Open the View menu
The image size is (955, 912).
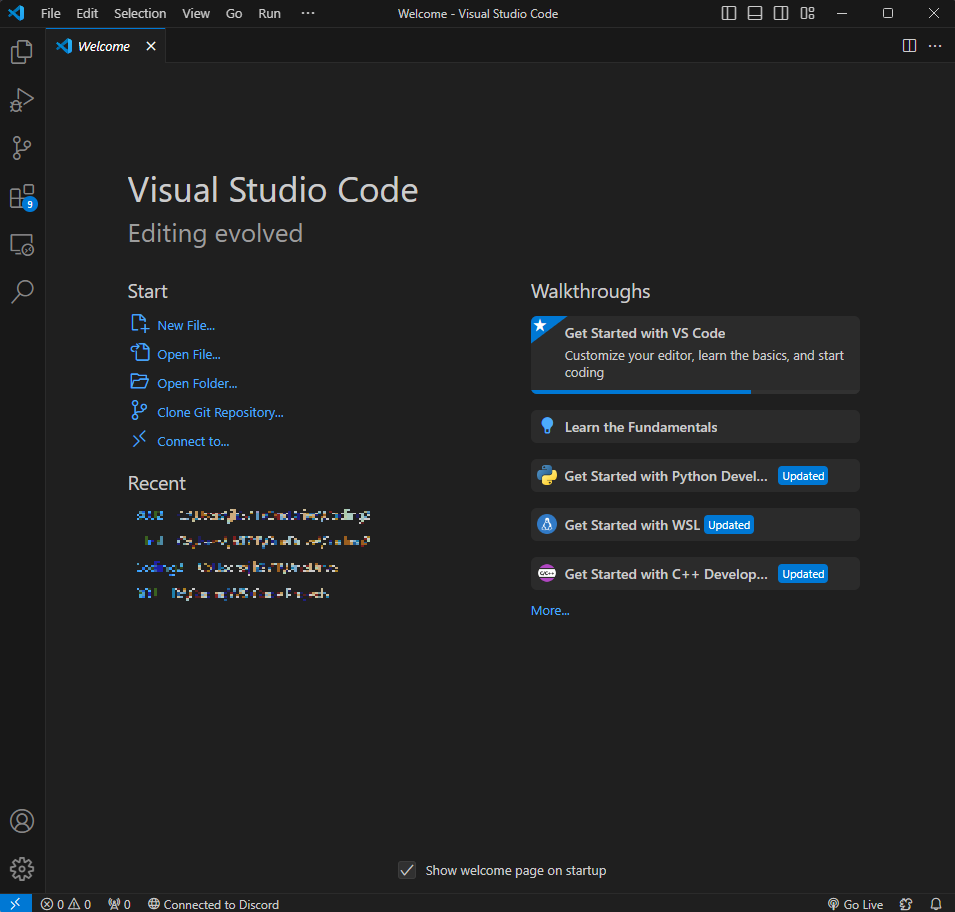tap(196, 13)
